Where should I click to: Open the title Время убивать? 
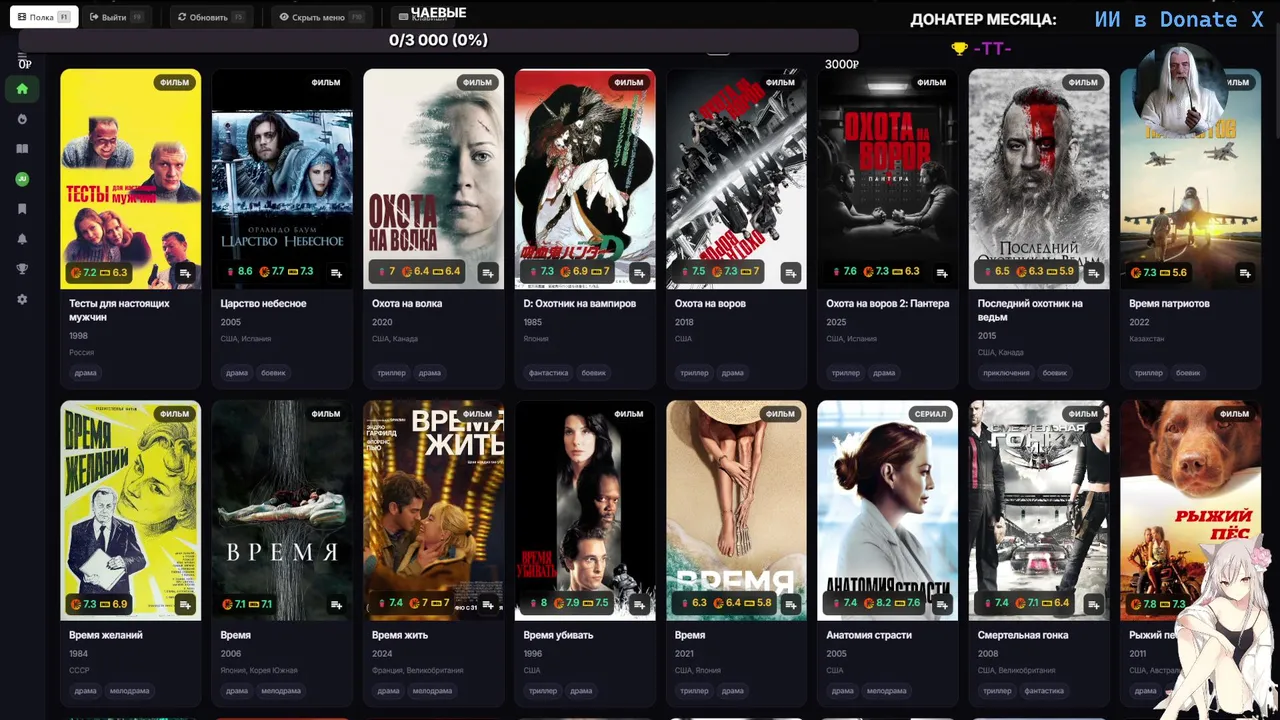tap(558, 636)
